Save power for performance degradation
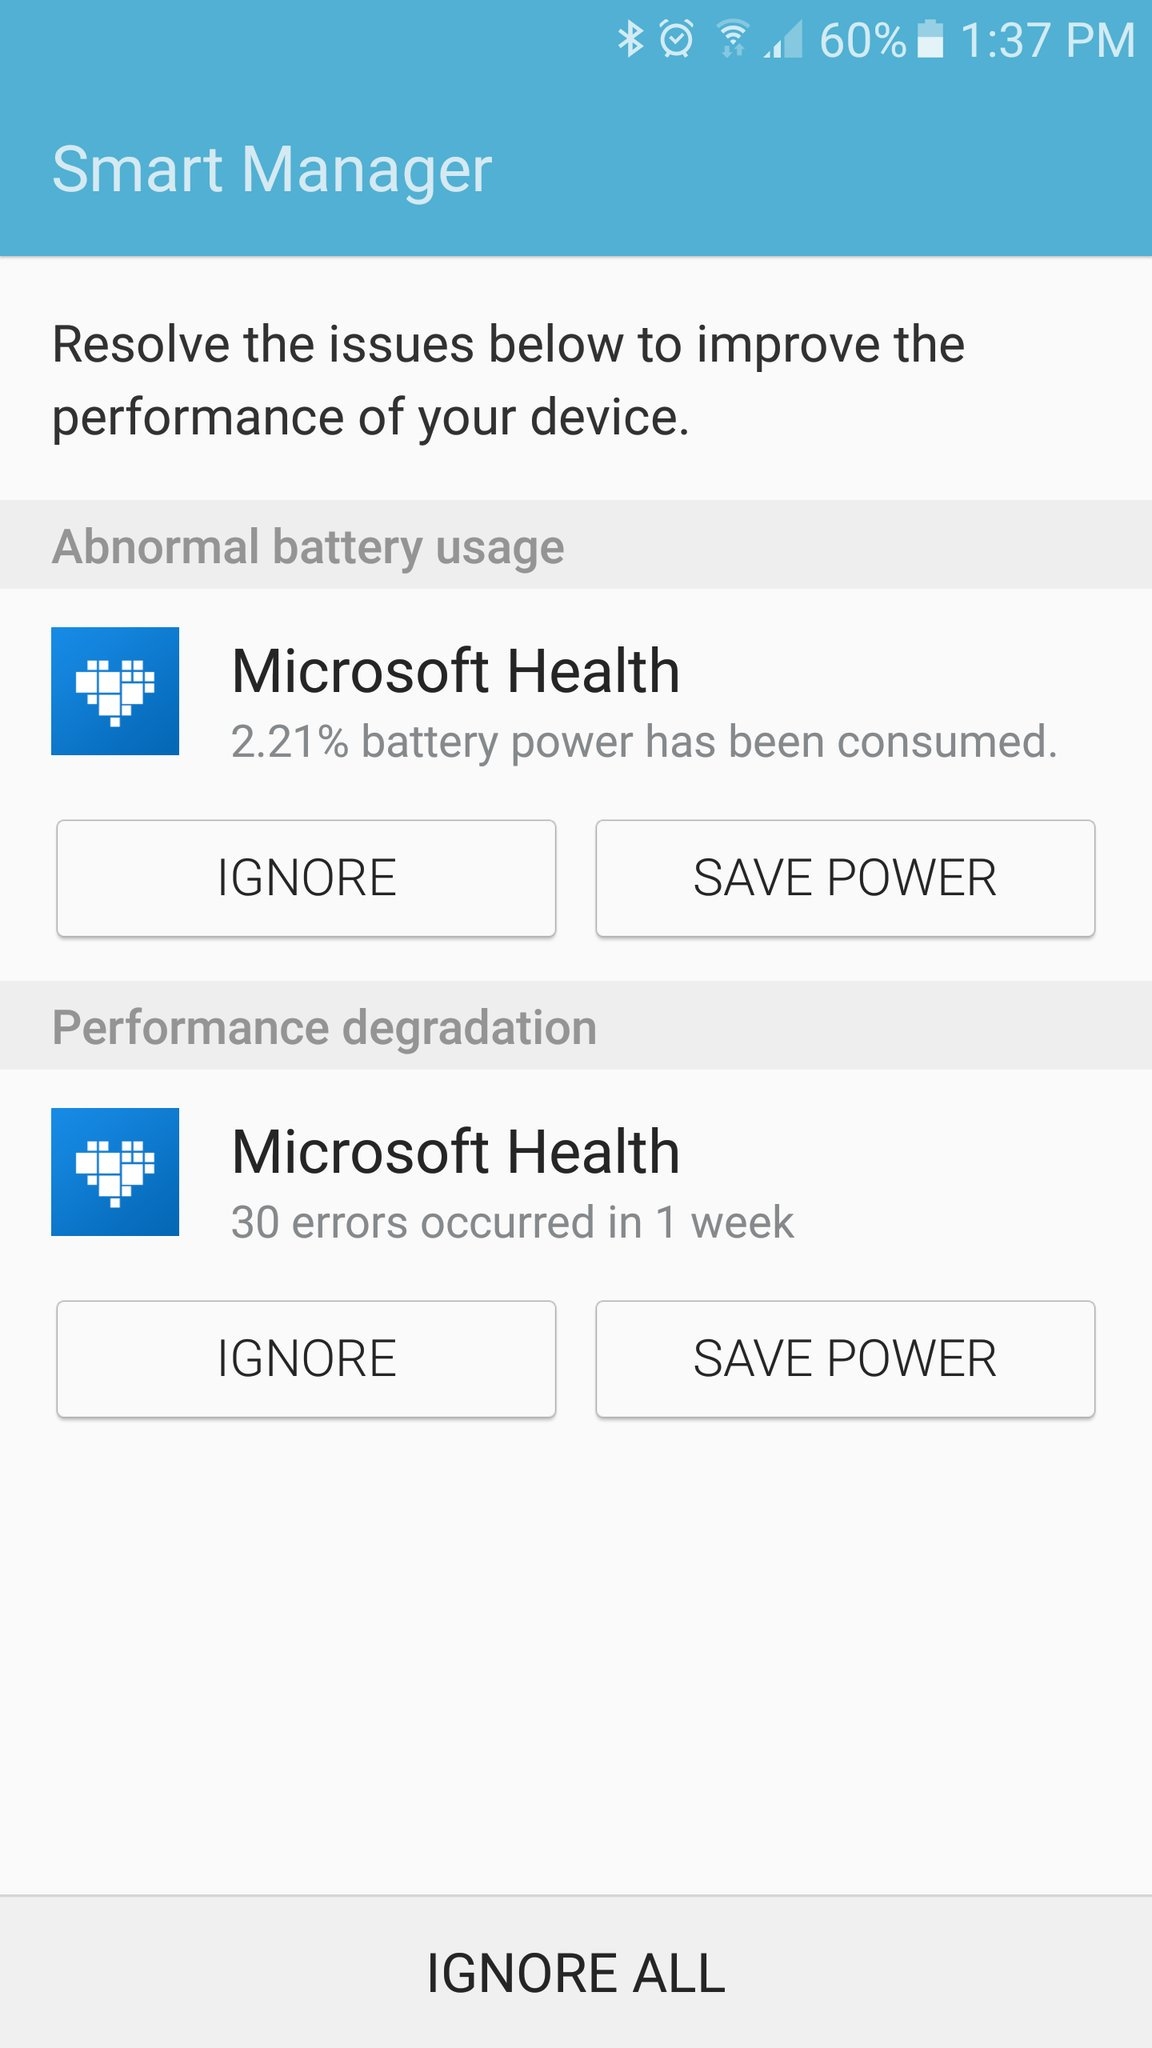This screenshot has height=2048, width=1152. pyautogui.click(x=845, y=1359)
